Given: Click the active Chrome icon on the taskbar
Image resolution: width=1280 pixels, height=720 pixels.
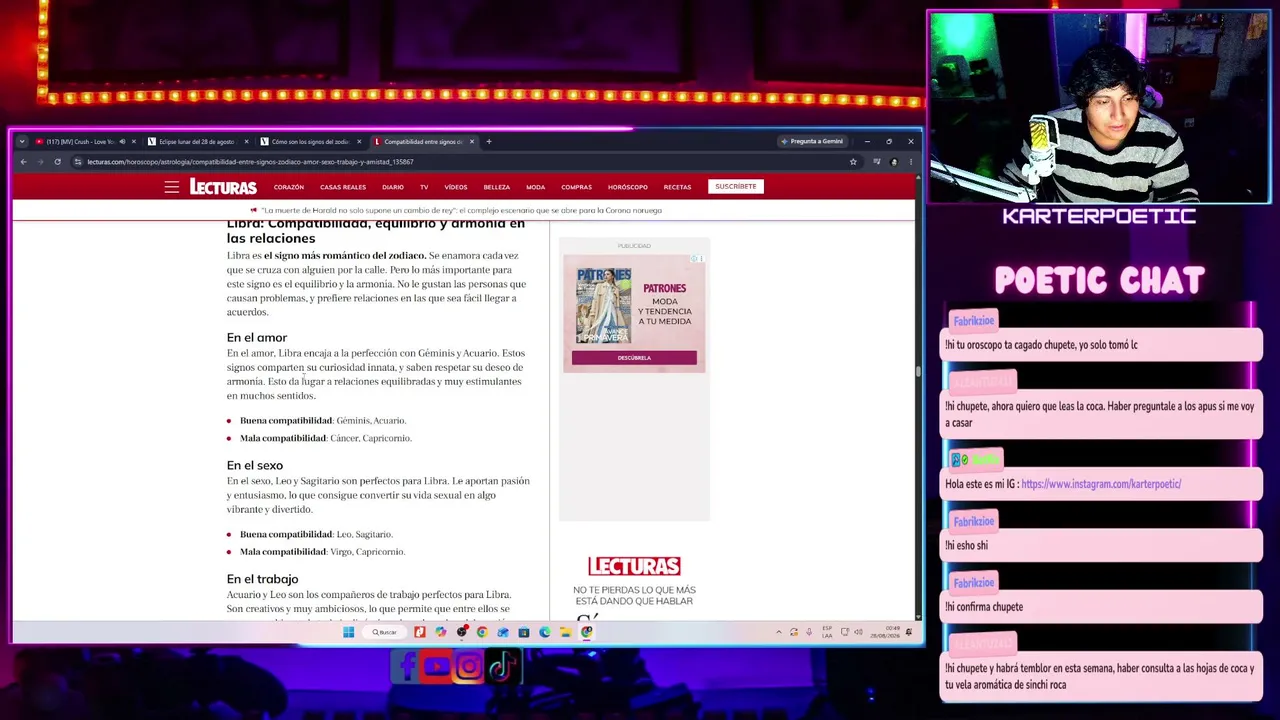Looking at the screenshot, I should click(586, 632).
